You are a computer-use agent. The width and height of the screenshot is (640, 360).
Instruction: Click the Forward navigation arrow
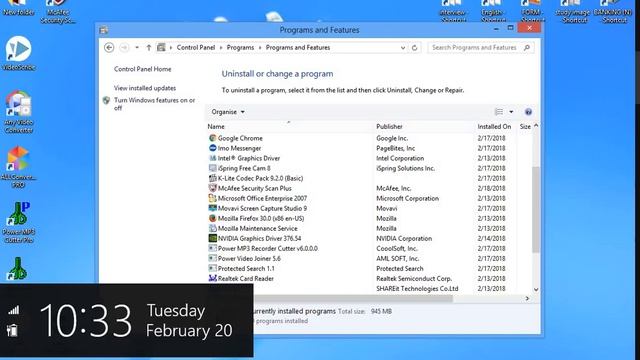pos(124,48)
